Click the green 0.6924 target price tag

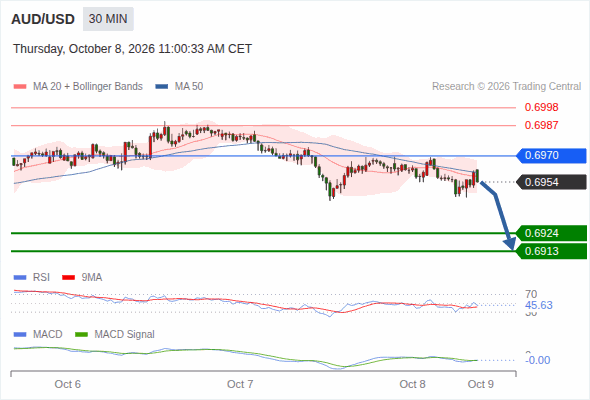(x=551, y=233)
